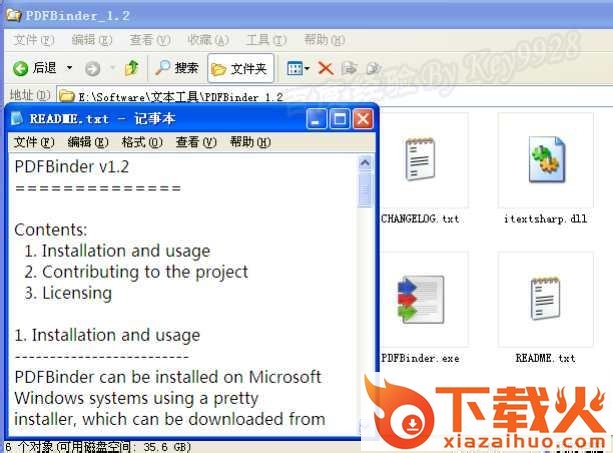Go back with the 后退 button

(34, 68)
